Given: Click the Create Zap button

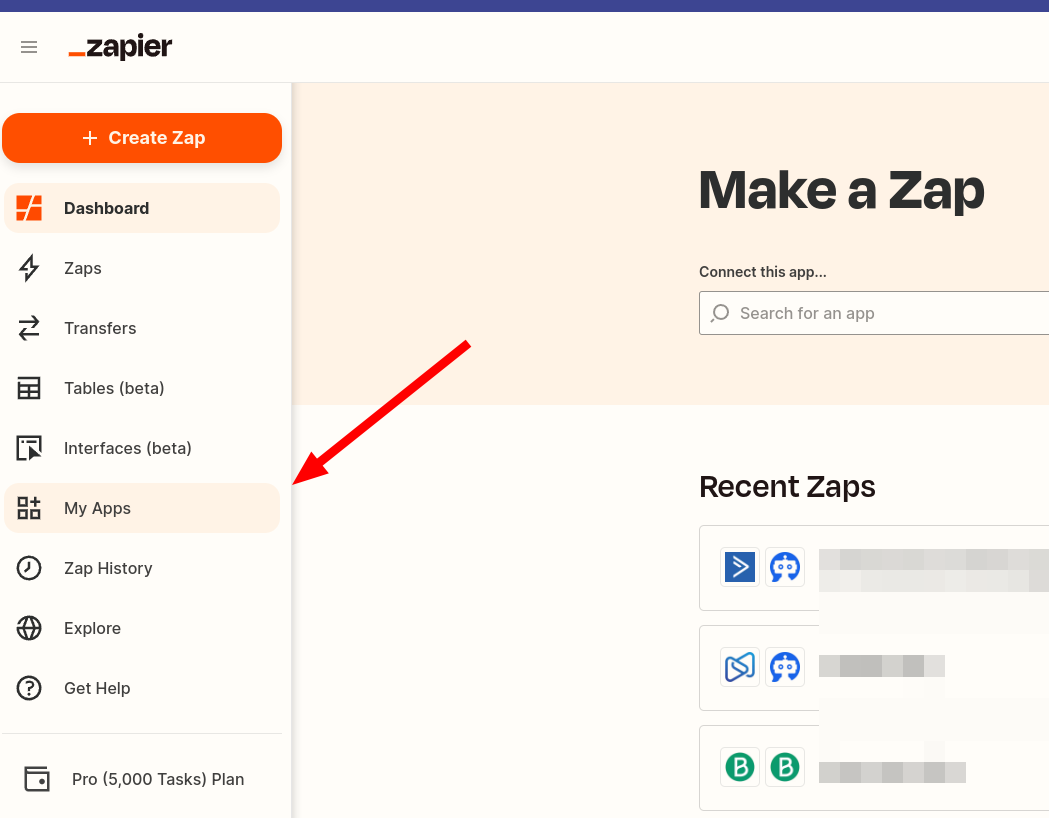Looking at the screenshot, I should [142, 138].
